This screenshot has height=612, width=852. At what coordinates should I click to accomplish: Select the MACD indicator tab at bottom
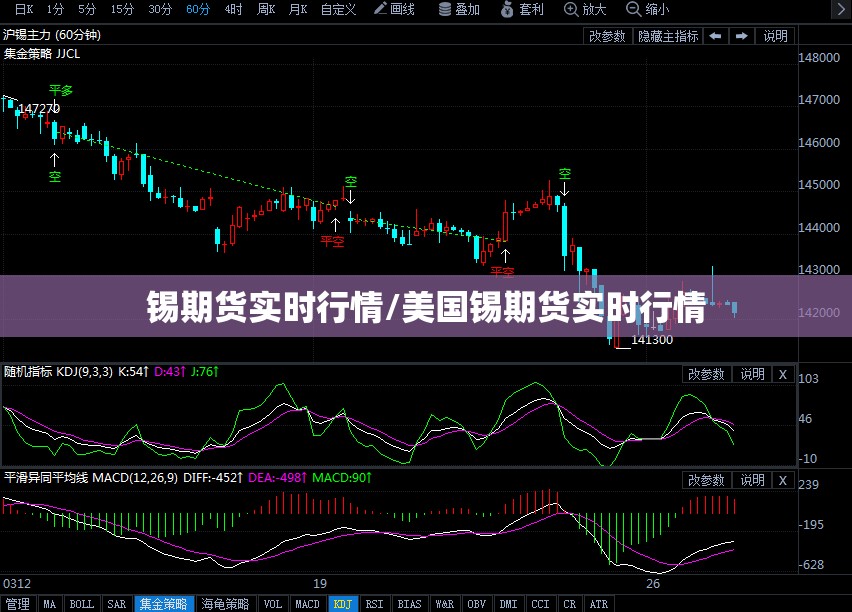307,604
